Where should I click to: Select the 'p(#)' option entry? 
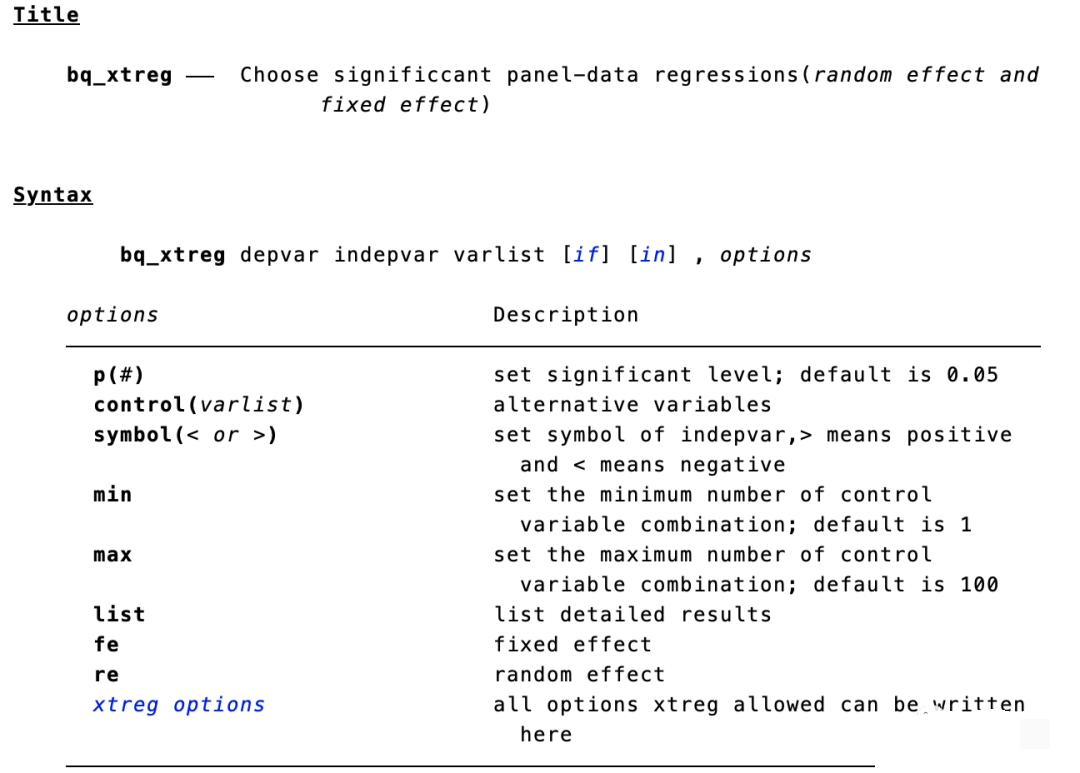click(x=119, y=375)
